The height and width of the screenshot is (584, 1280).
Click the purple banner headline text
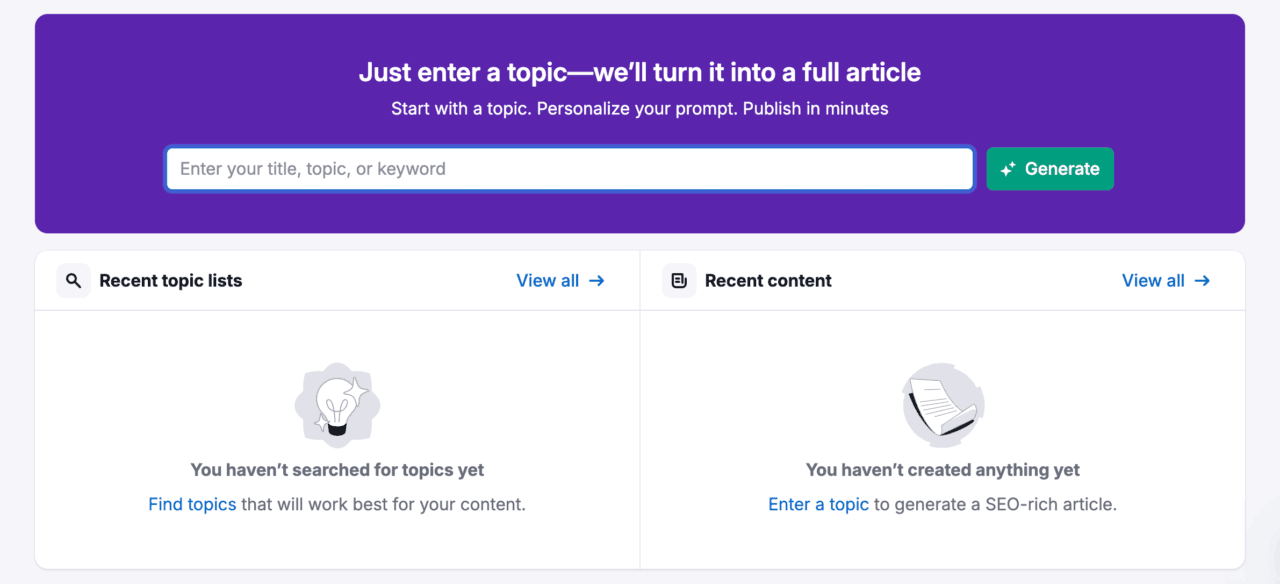coord(640,72)
